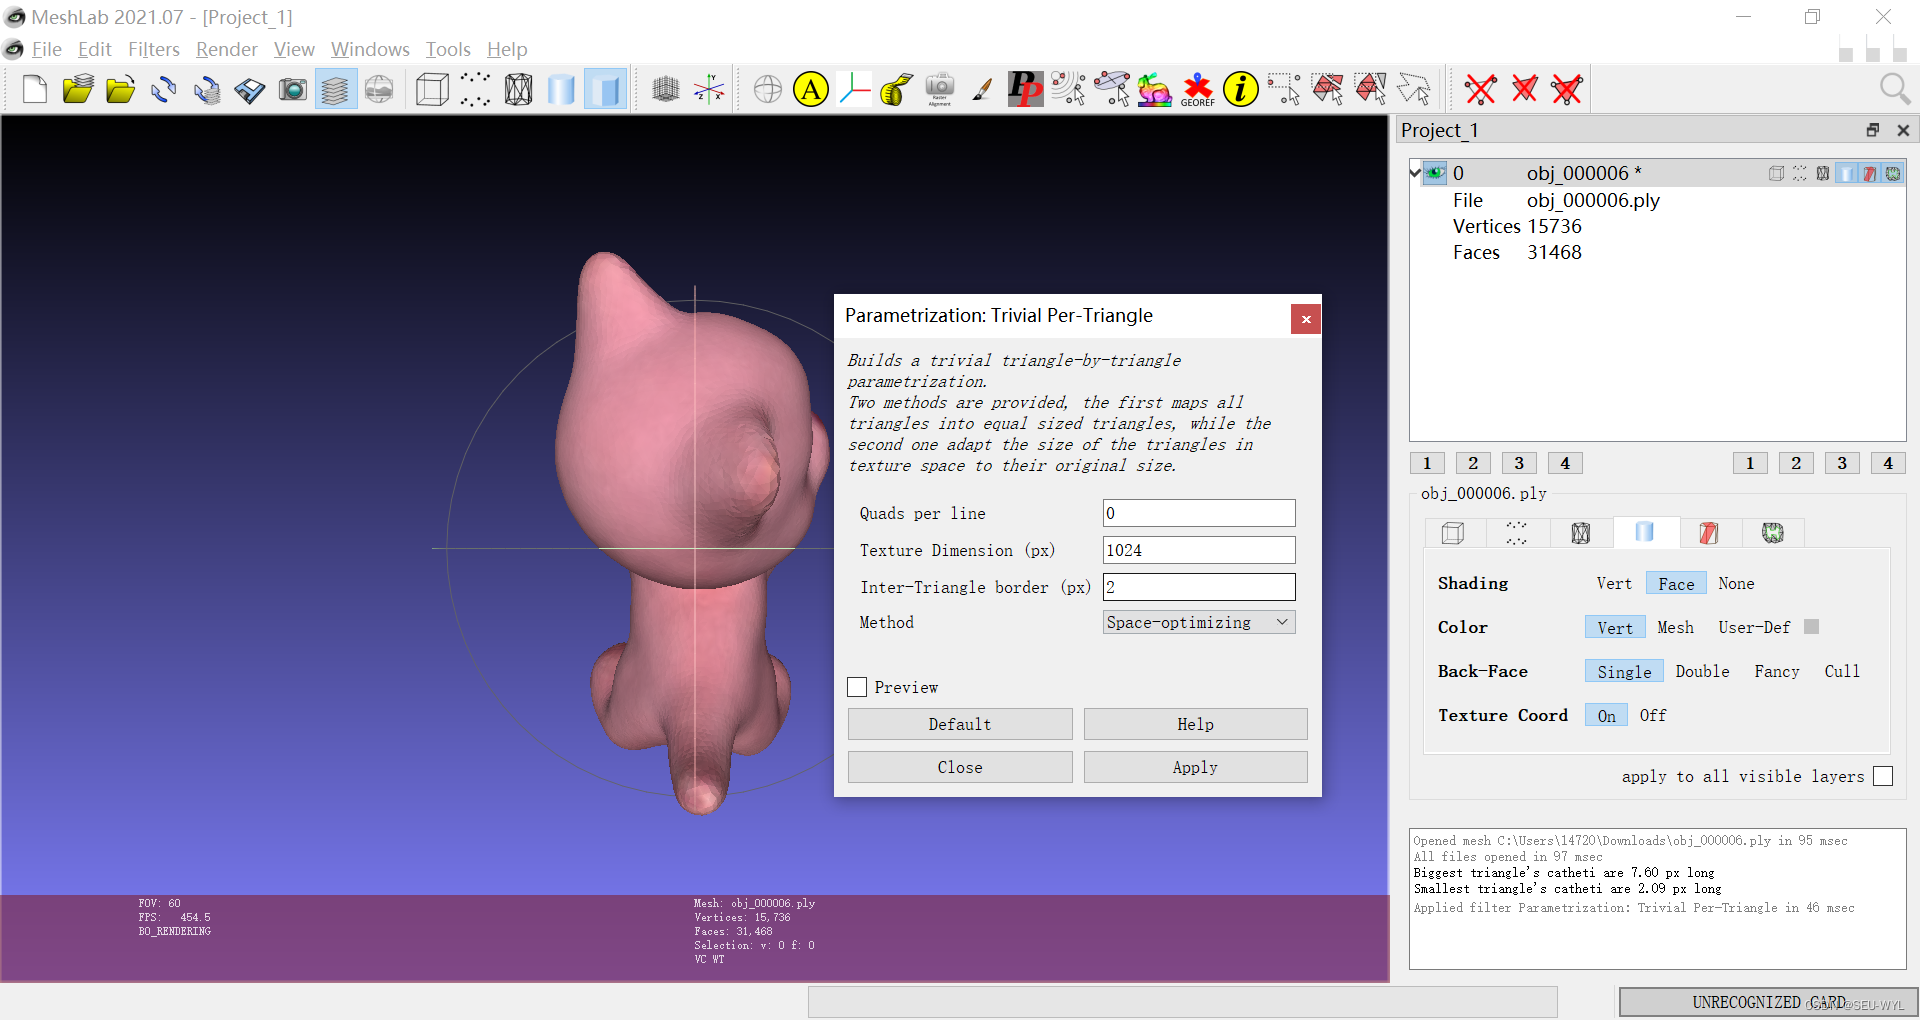Open the Windows menu

click(x=370, y=49)
